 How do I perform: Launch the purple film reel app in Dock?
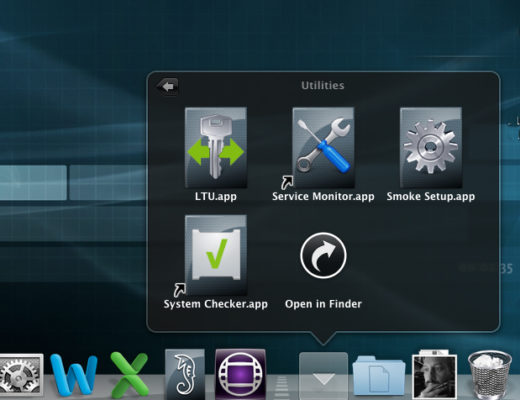(240, 374)
